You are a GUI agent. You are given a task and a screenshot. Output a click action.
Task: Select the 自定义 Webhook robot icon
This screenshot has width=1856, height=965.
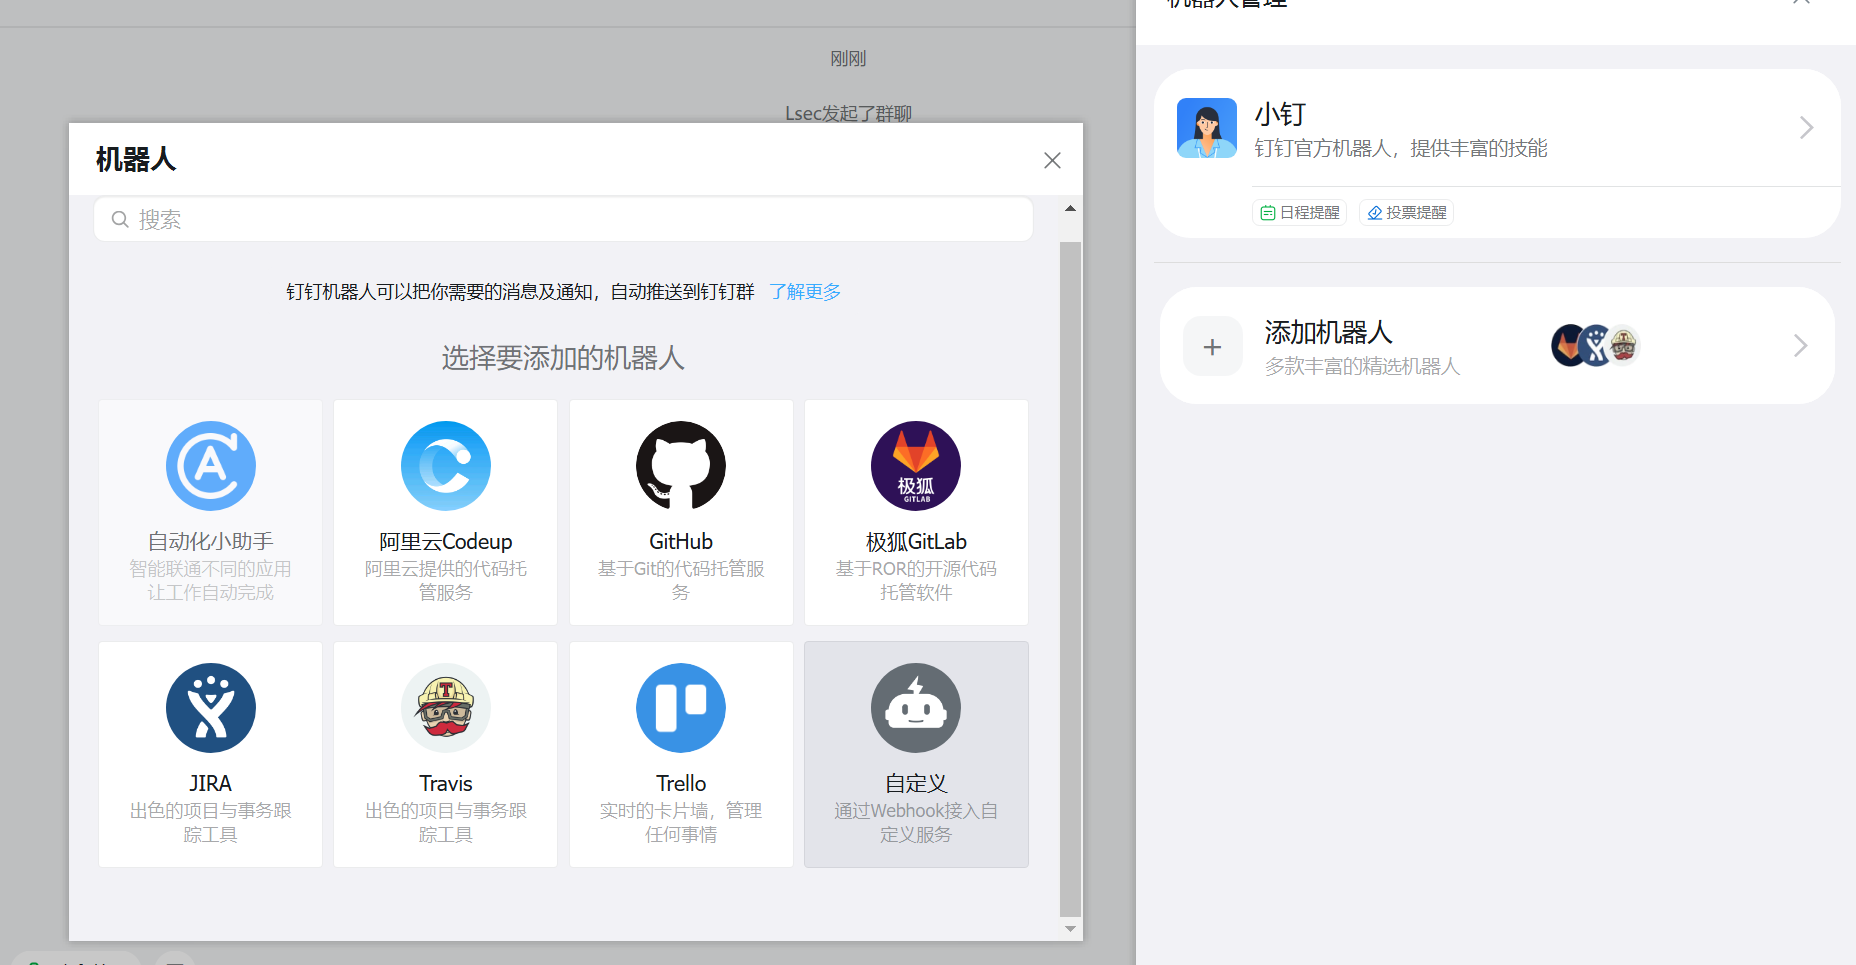915,708
